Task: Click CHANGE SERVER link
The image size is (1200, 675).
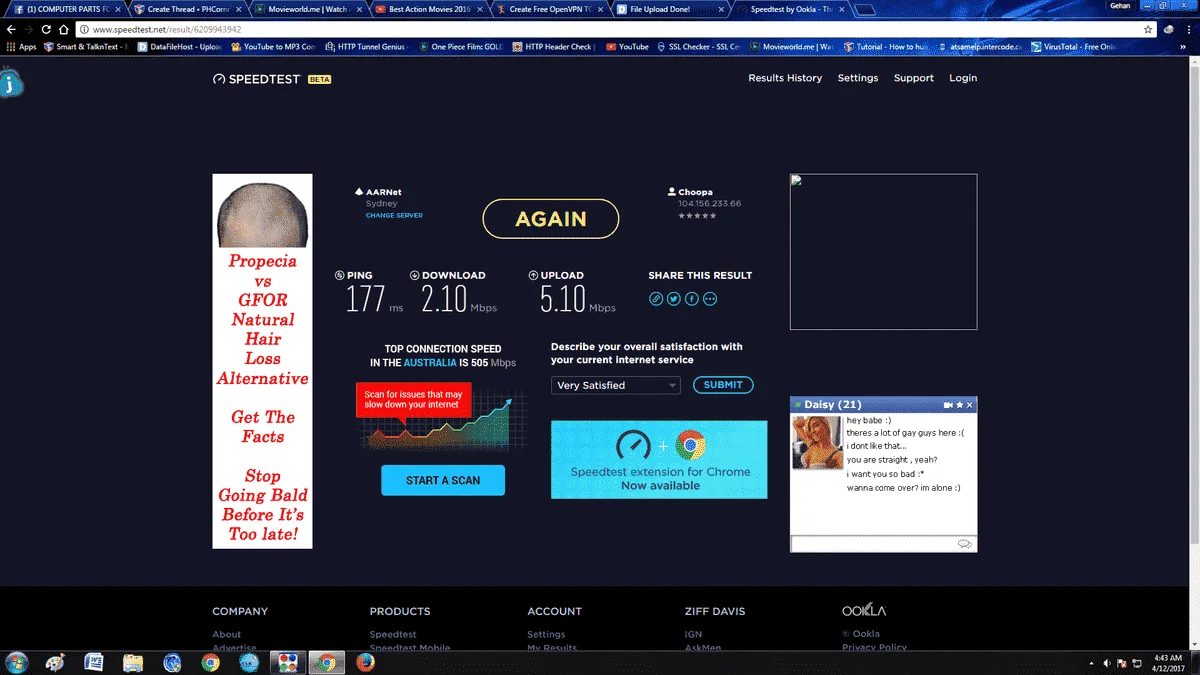Action: [x=394, y=215]
